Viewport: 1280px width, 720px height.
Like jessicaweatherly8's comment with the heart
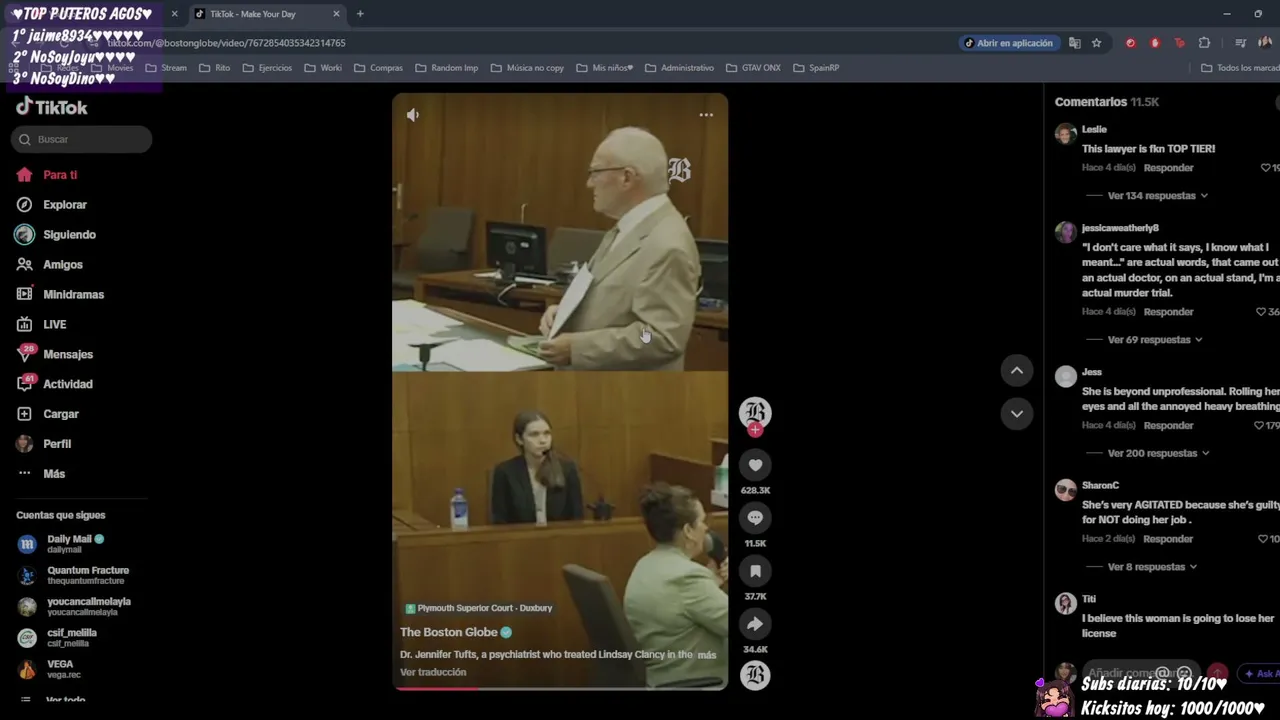tap(1261, 312)
